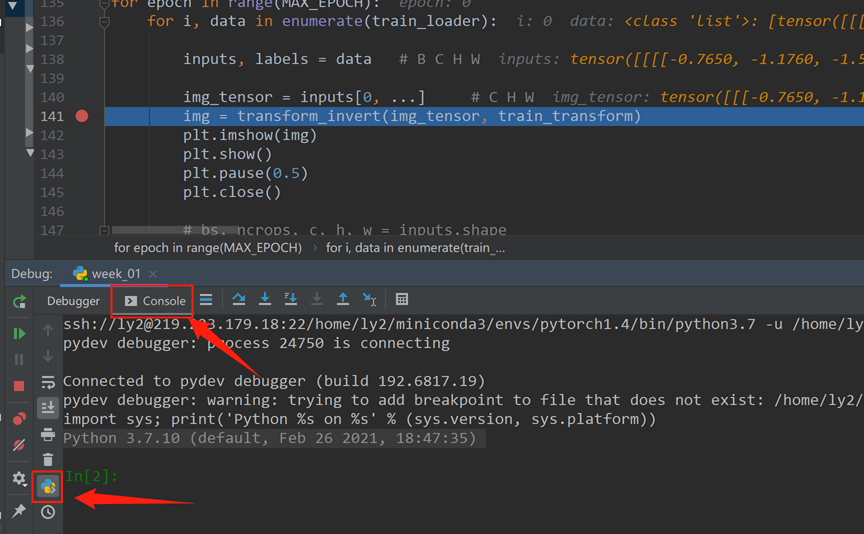Go to the 'for i, data in enumerate' breadcrumb
The height and width of the screenshot is (534, 864).
pos(415,248)
